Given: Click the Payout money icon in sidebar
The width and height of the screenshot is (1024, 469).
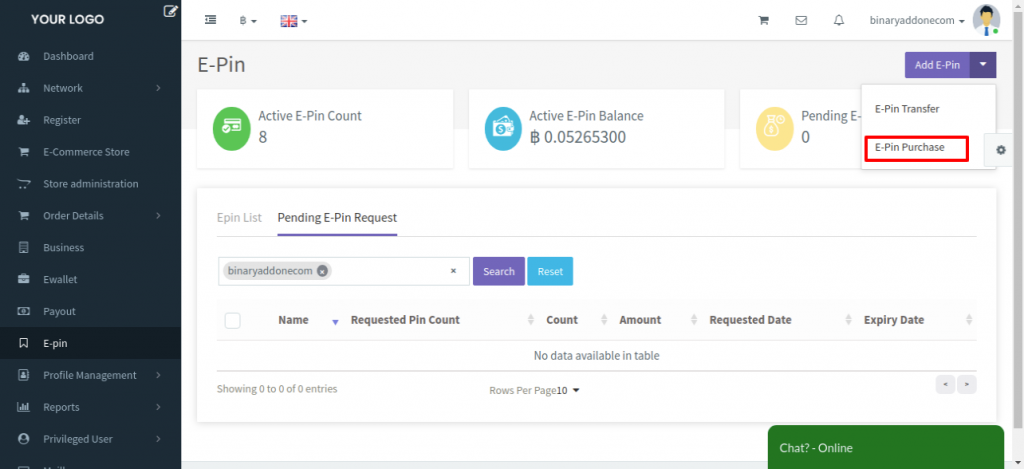Looking at the screenshot, I should click(x=24, y=312).
